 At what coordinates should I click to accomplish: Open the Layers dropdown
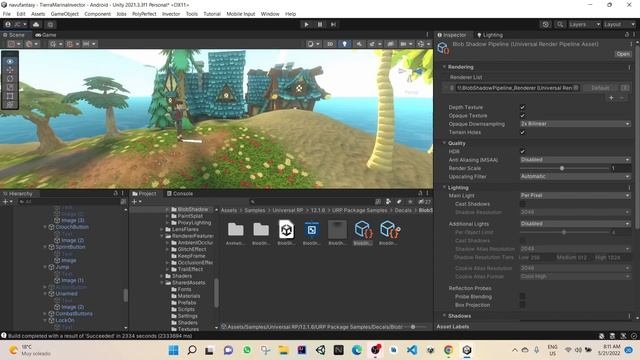click(x=584, y=24)
